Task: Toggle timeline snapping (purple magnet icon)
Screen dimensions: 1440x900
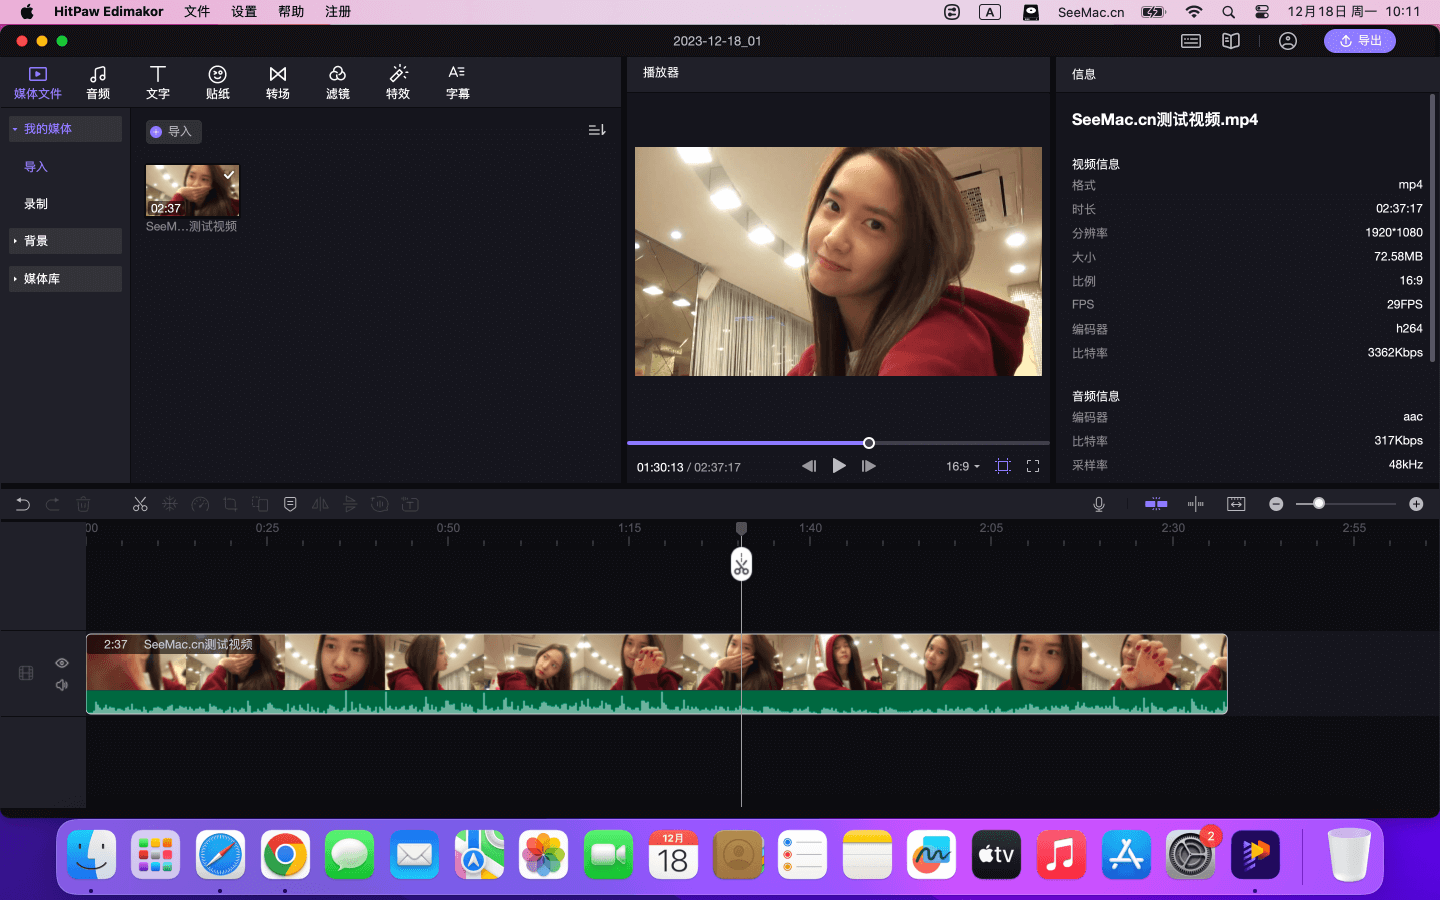Action: 1156,504
